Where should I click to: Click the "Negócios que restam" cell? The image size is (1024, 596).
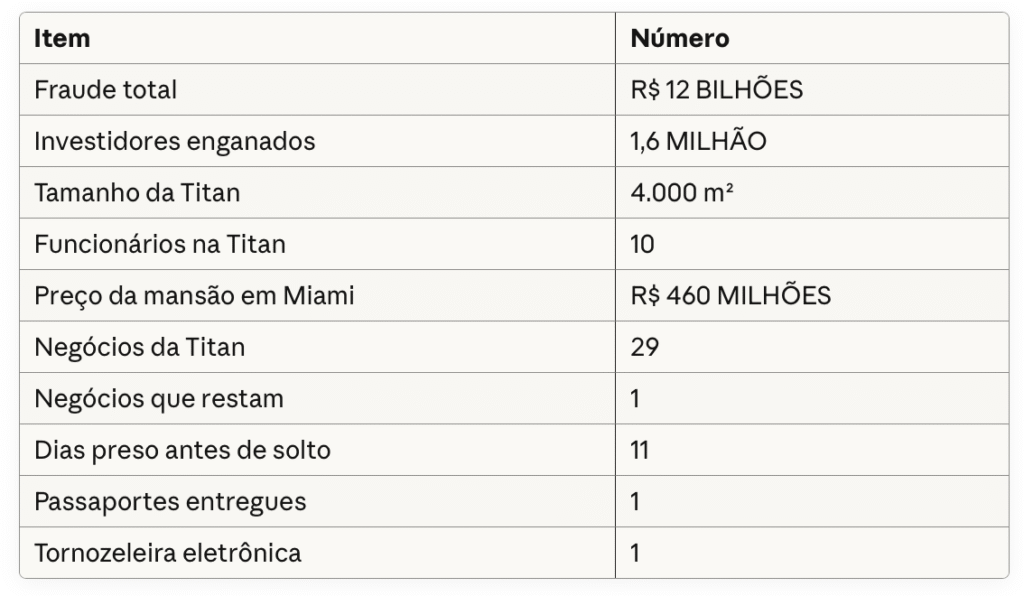click(158, 399)
